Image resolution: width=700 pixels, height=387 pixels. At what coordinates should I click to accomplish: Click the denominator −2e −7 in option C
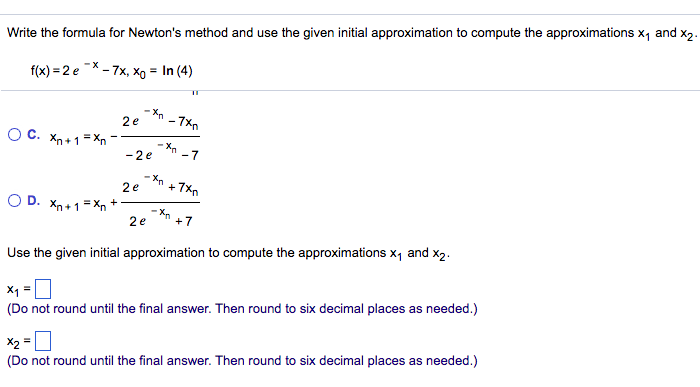pyautogui.click(x=161, y=152)
